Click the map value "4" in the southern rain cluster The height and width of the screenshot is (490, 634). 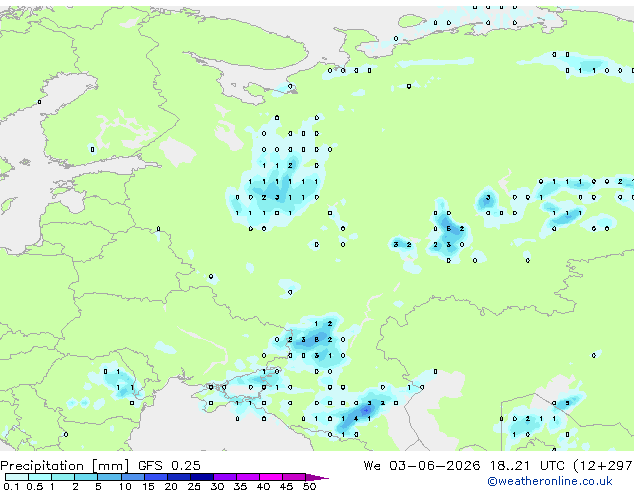pyautogui.click(x=356, y=419)
